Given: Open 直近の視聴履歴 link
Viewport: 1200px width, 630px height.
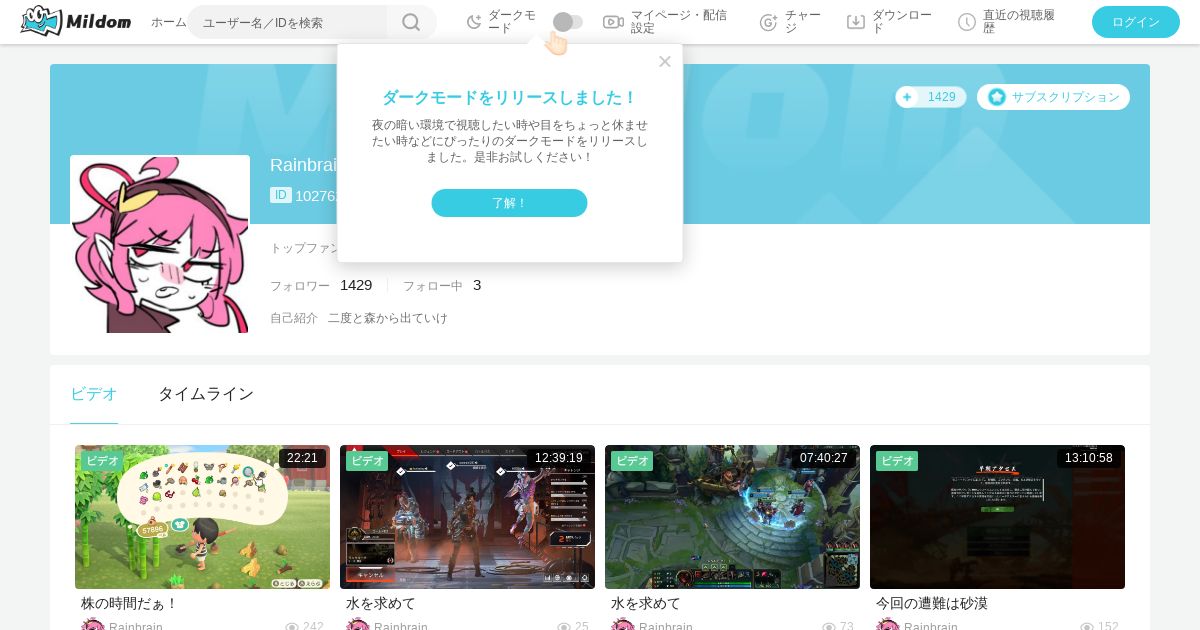Looking at the screenshot, I should click(x=1018, y=22).
